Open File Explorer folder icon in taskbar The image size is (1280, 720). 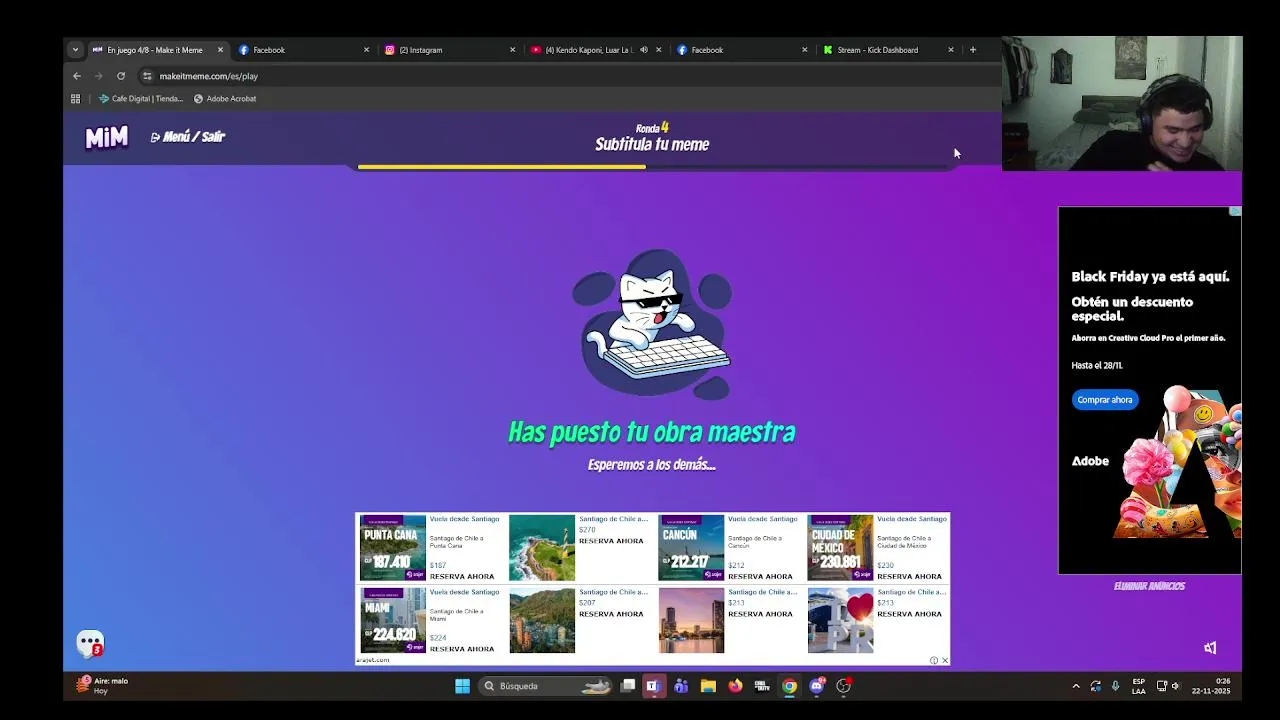coord(708,686)
